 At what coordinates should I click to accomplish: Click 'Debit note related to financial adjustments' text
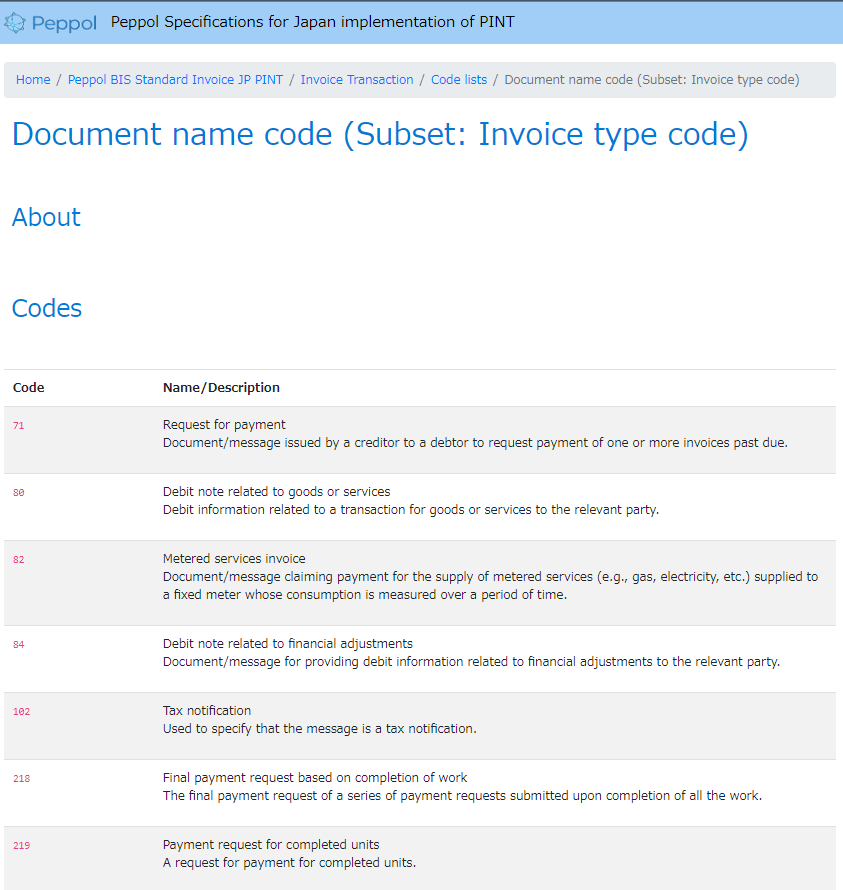288,644
